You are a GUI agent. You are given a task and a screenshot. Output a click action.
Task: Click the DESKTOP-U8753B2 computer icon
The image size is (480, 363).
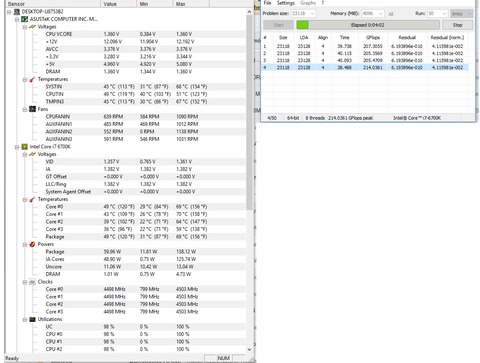[17, 12]
